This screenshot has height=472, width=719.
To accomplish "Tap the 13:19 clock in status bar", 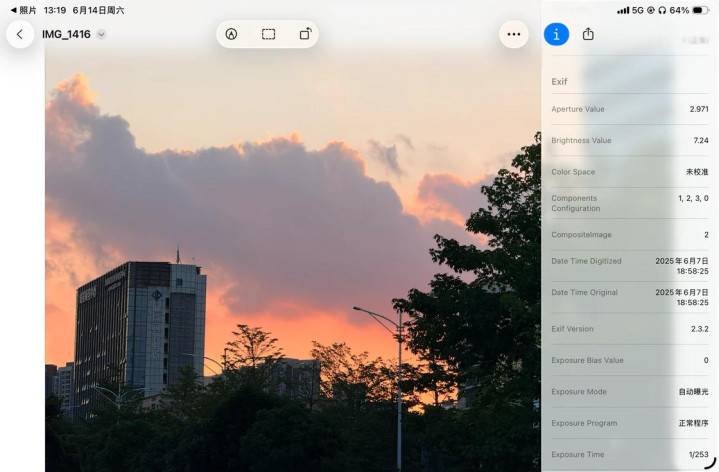I will (x=55, y=10).
